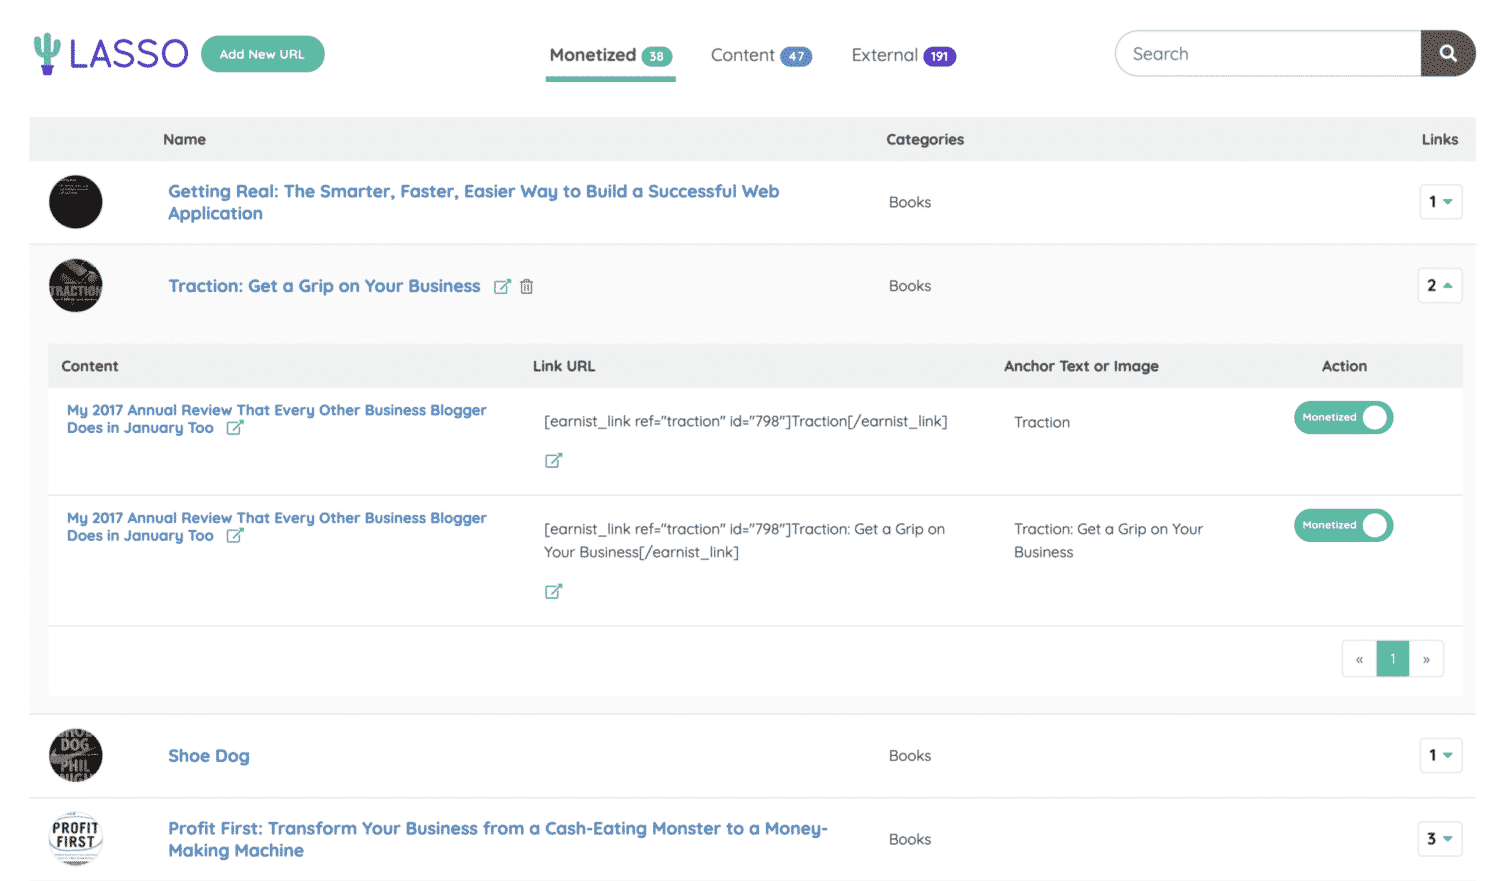Click anchor text 'Traction' cell
This screenshot has width=1500, height=881.
pyautogui.click(x=1042, y=422)
